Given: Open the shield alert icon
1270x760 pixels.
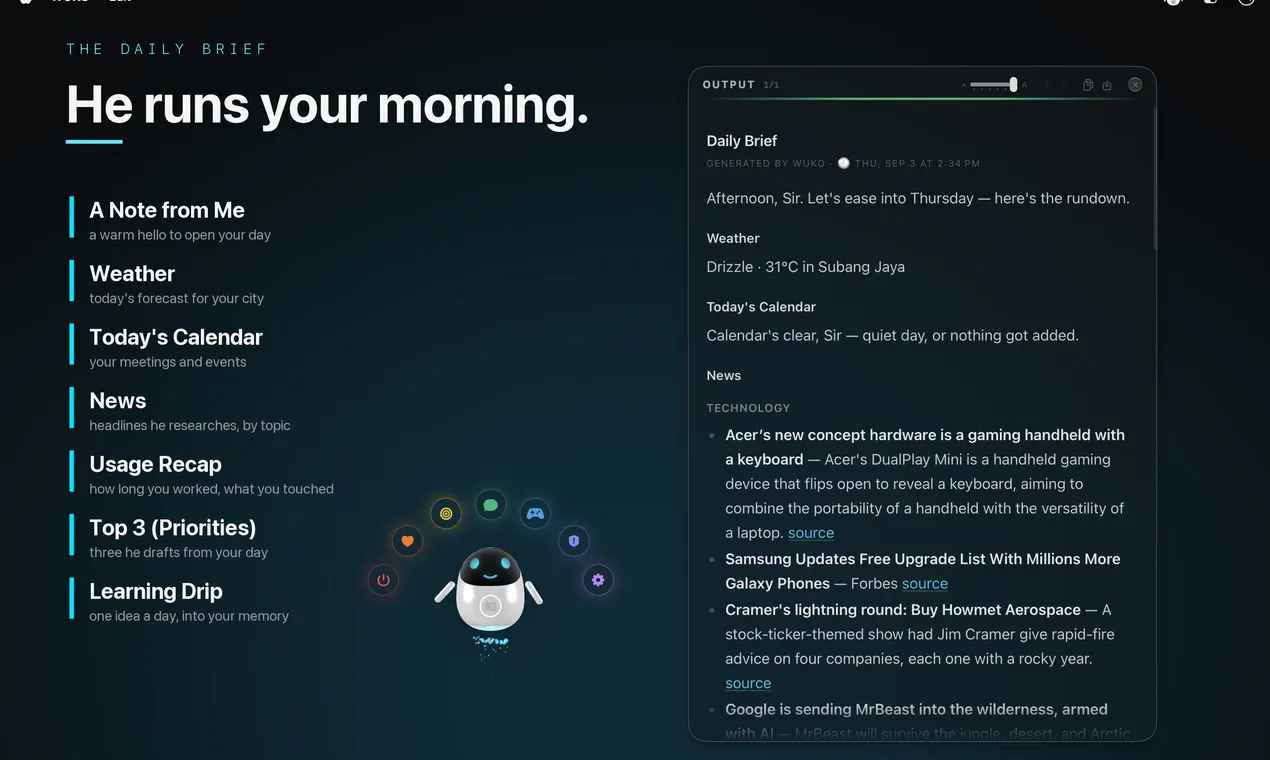Looking at the screenshot, I should click(x=574, y=541).
